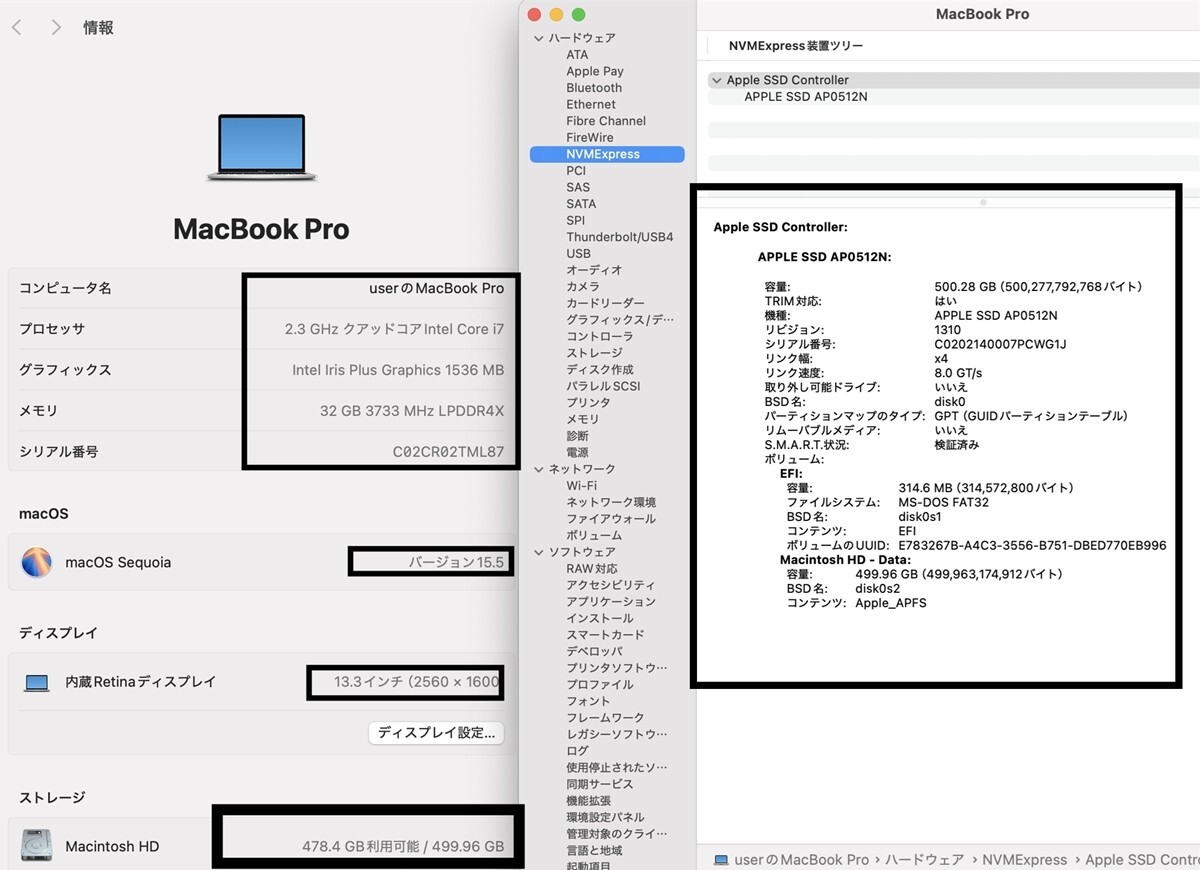Select NVMExpress in sidebar

click(607, 154)
